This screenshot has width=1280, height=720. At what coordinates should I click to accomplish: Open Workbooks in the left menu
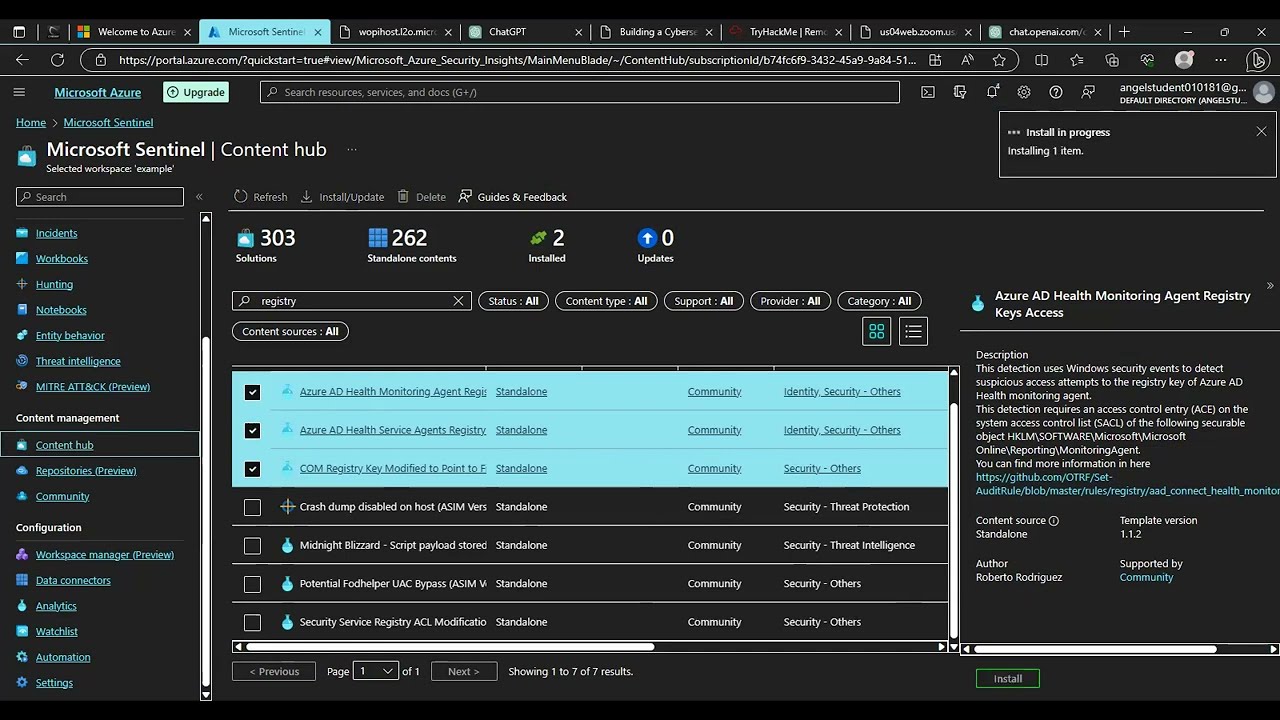[62, 258]
